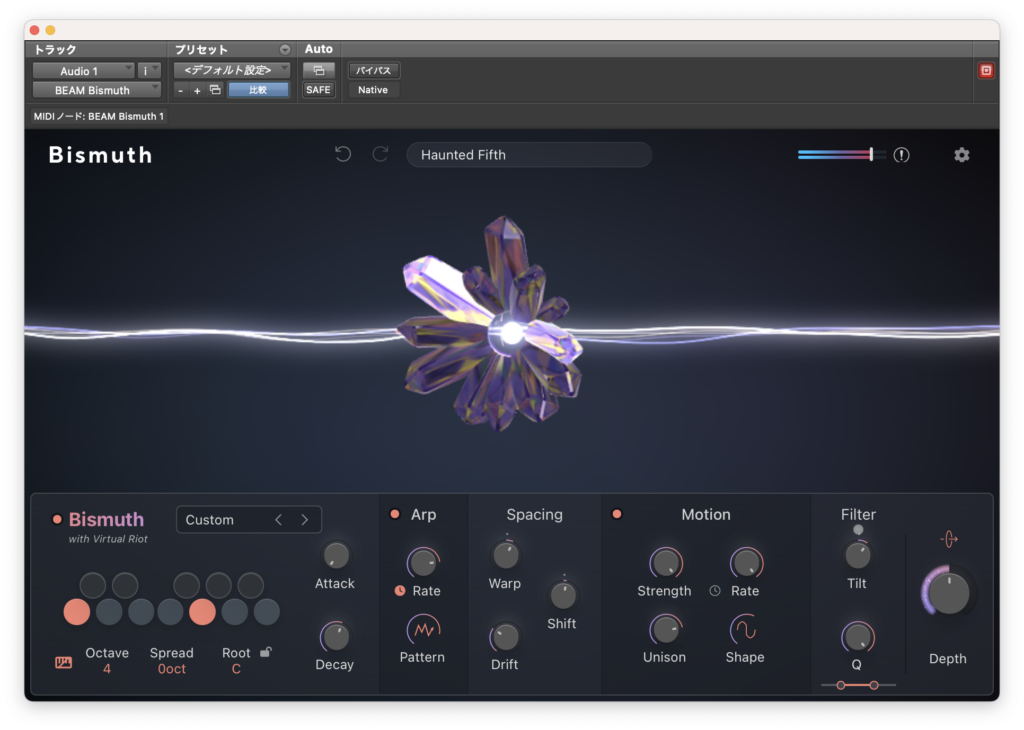Click the preset plus button
Screen dimensions: 1024x730
coord(197,90)
